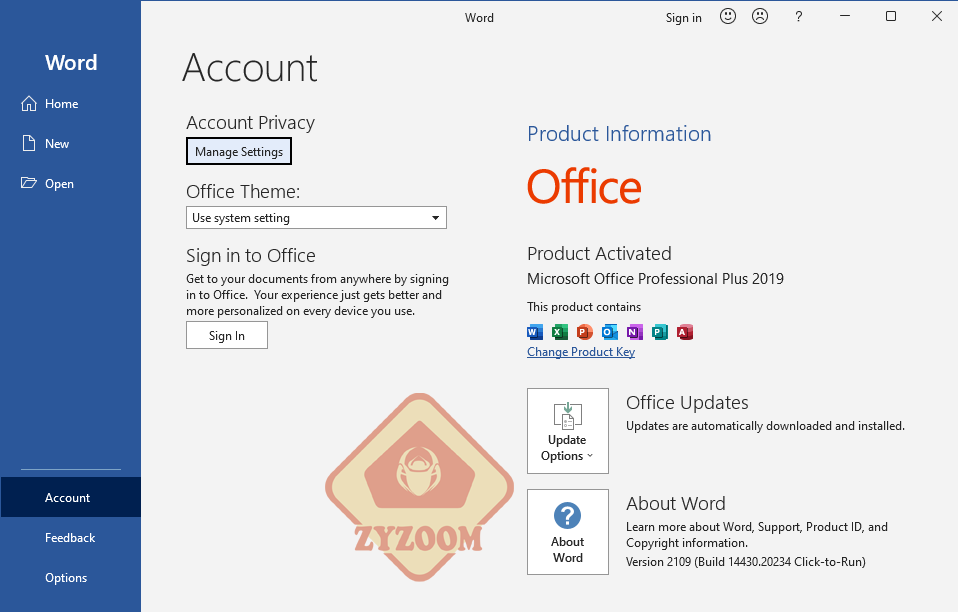This screenshot has height=612, width=958.
Task: Open the Office Theme dropdown
Action: coord(316,217)
